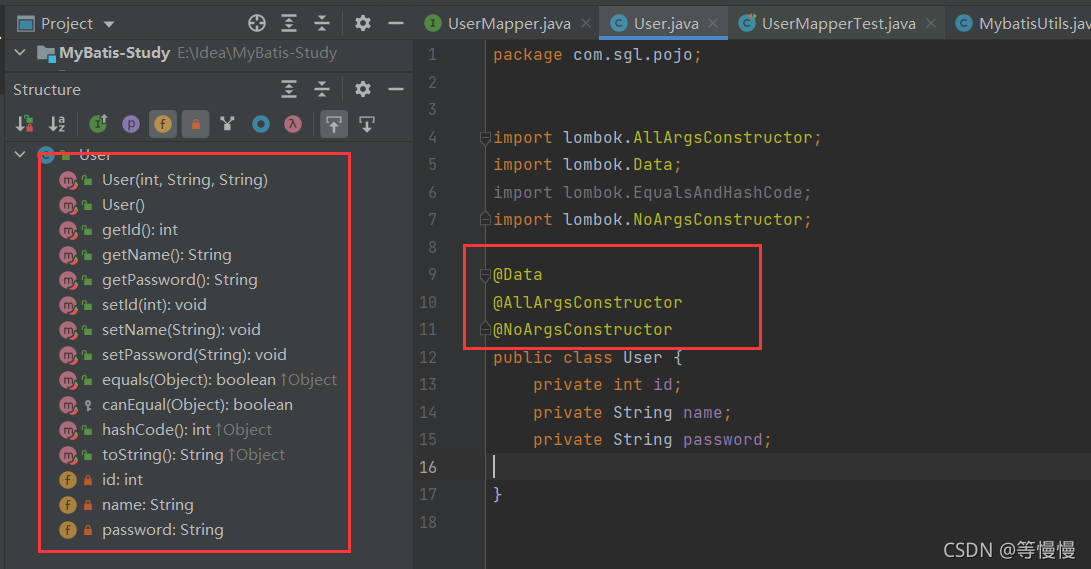Hide the Project panel with minus icon
1091x569 pixels.
pyautogui.click(x=396, y=23)
